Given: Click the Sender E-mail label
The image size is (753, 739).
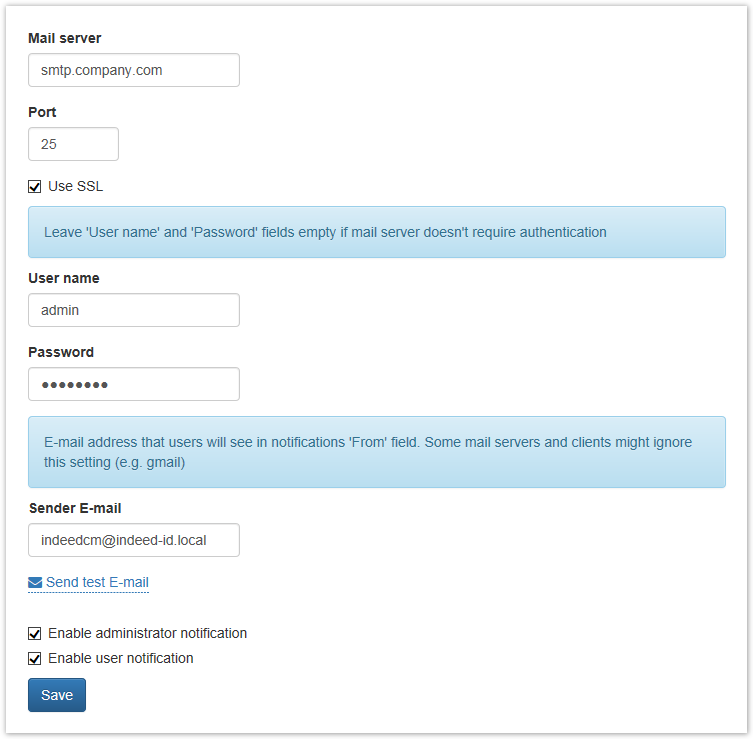Looking at the screenshot, I should point(75,509).
